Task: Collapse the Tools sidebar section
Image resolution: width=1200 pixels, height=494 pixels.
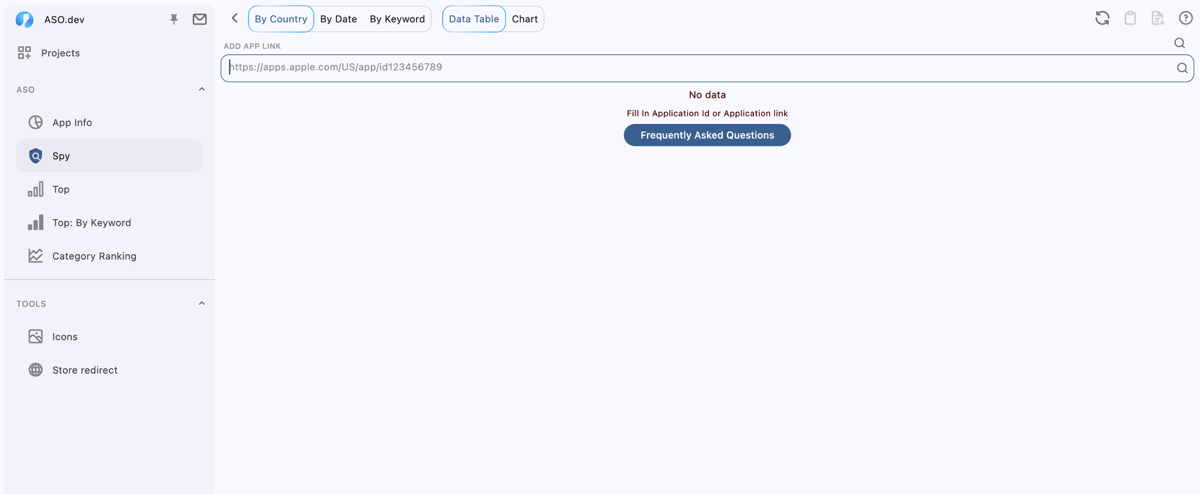Action: coord(201,304)
